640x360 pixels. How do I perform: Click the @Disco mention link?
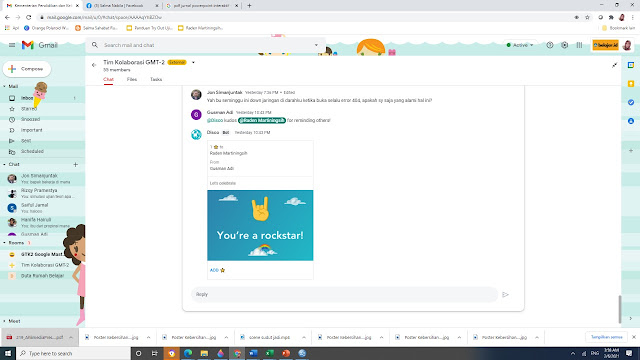[215, 120]
